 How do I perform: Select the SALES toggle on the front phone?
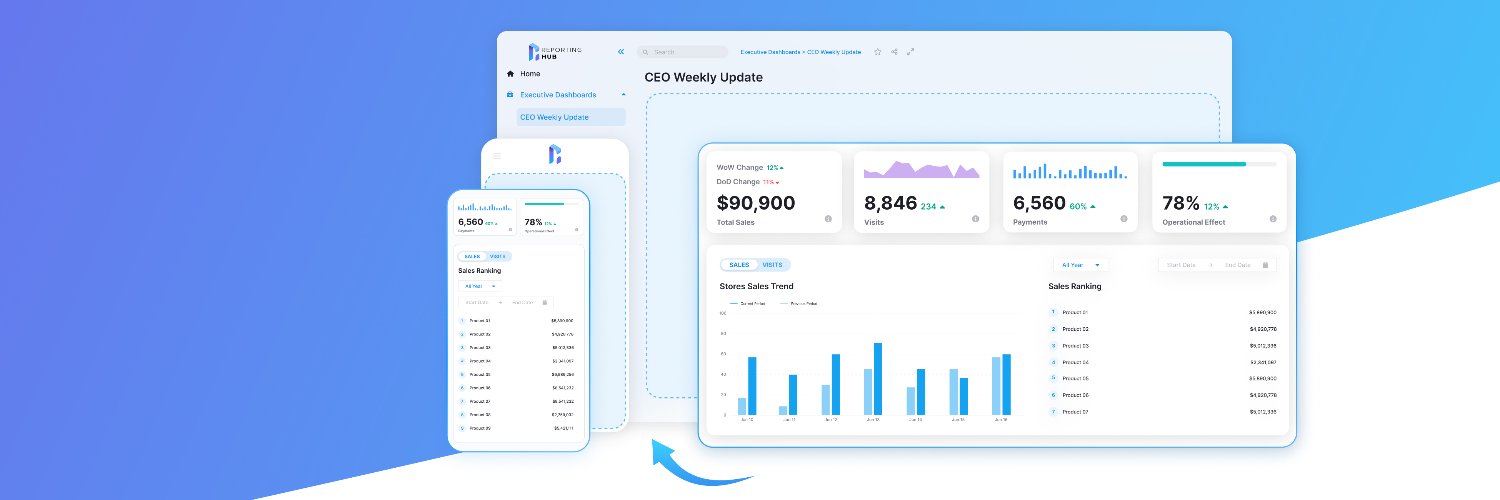tap(472, 257)
